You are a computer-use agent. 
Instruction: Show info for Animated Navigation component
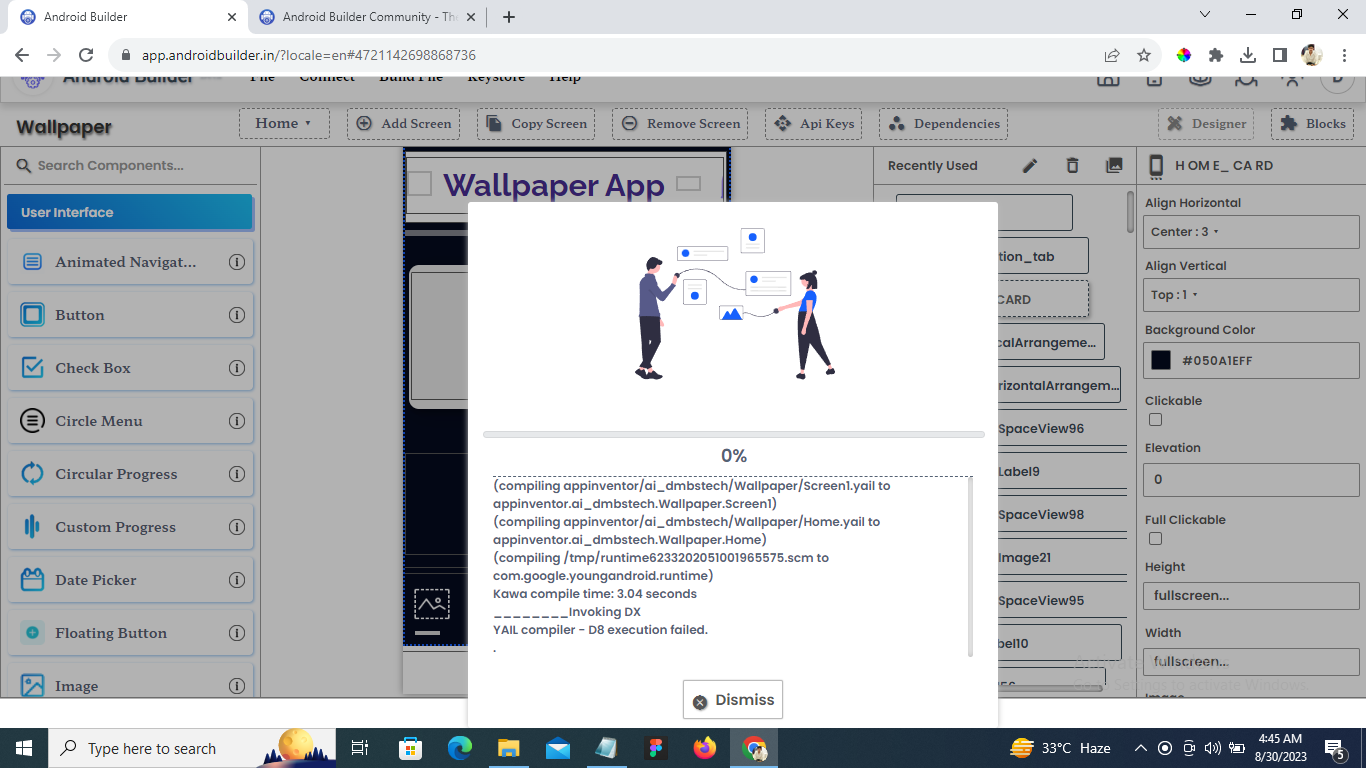237,262
